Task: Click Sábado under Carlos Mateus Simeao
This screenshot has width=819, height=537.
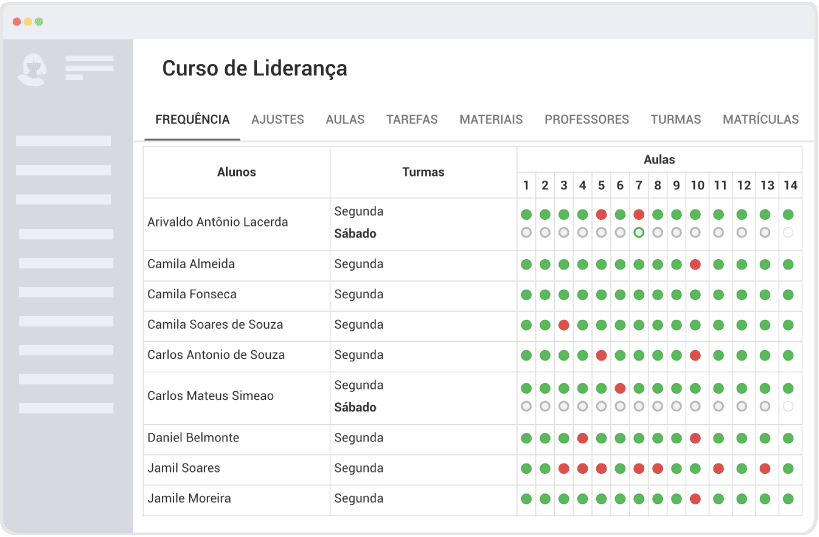Action: coord(355,407)
